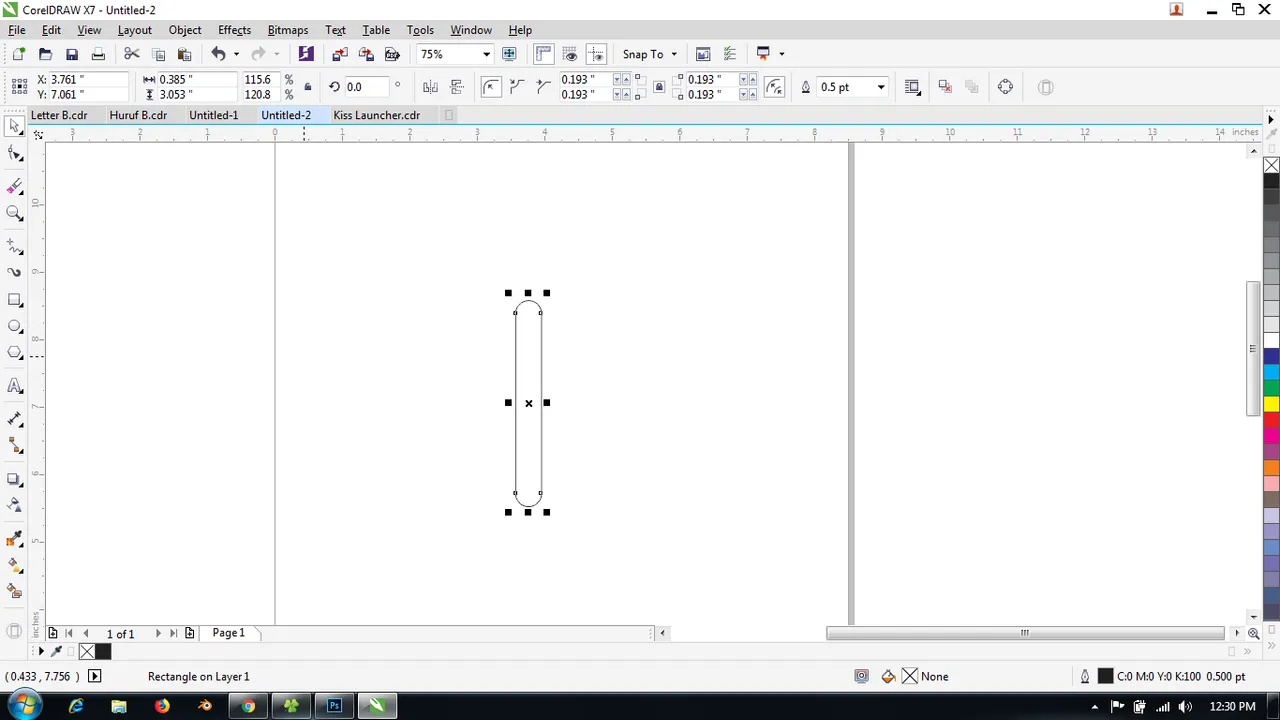Select the Interactive Fill tool

[x=15, y=566]
